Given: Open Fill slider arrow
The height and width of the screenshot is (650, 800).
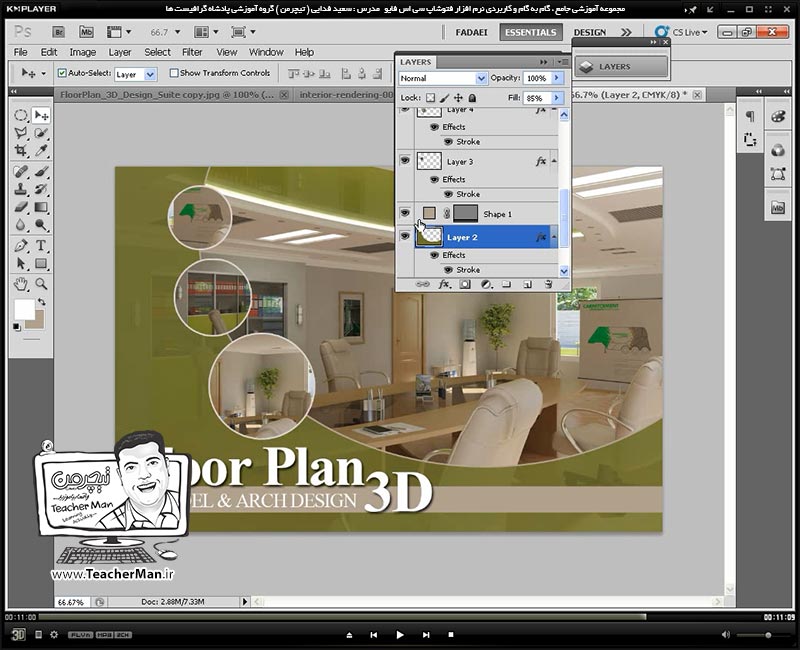Looking at the screenshot, I should coord(557,98).
